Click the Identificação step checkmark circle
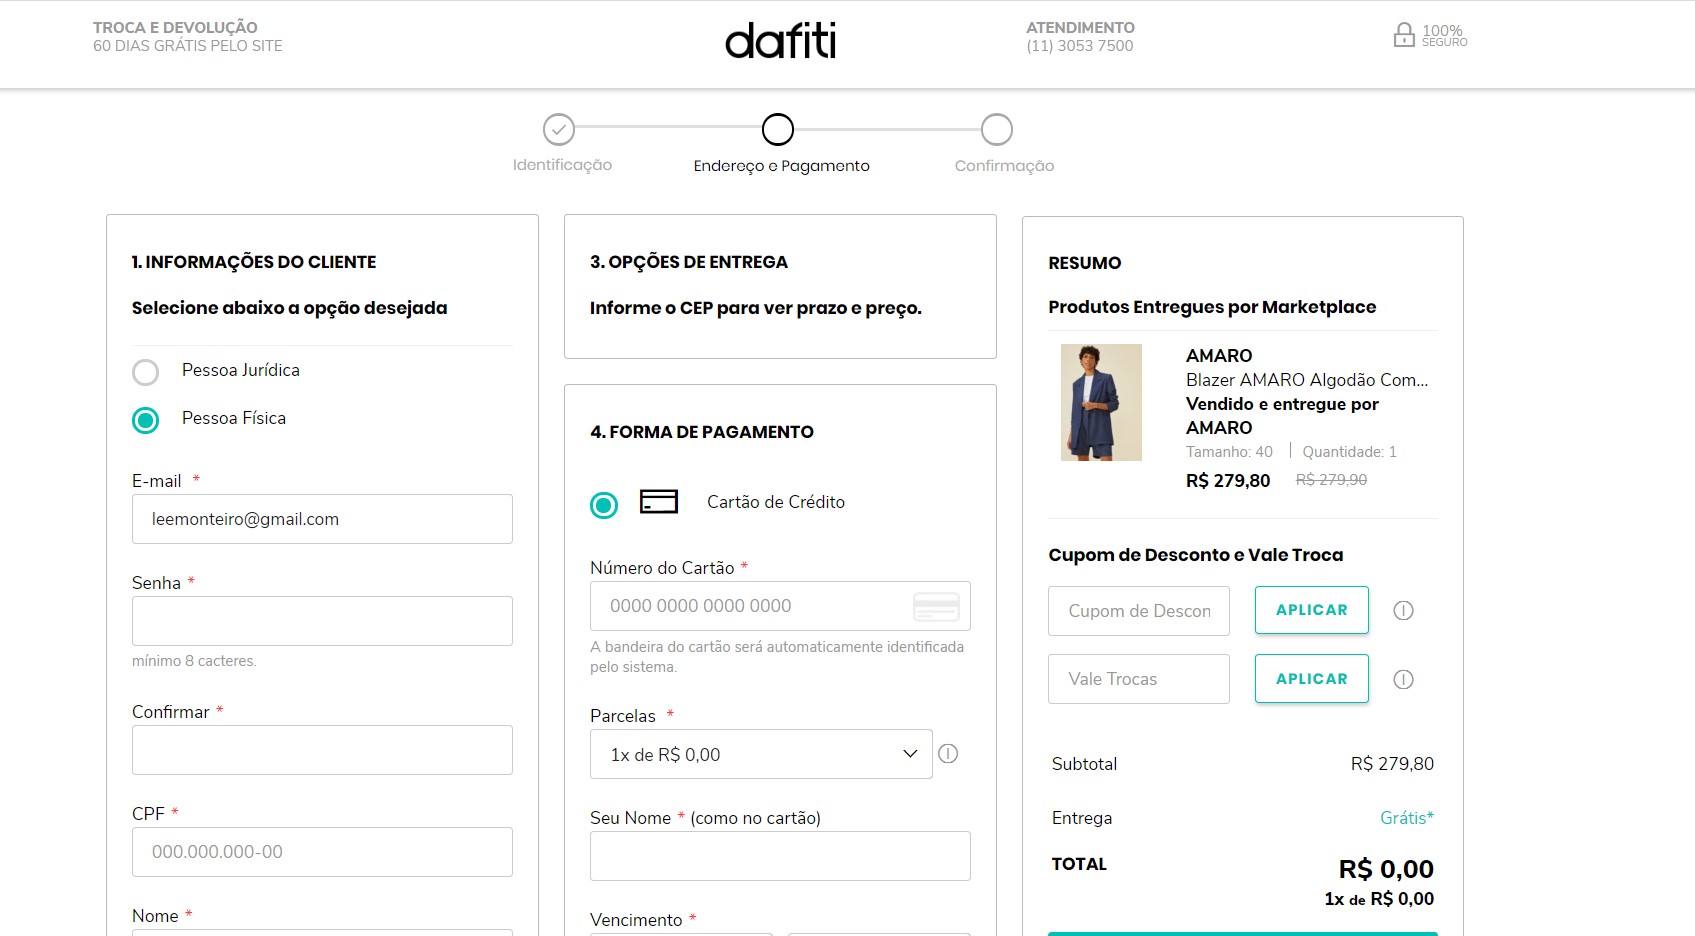Image resolution: width=1695 pixels, height=936 pixels. 559,130
